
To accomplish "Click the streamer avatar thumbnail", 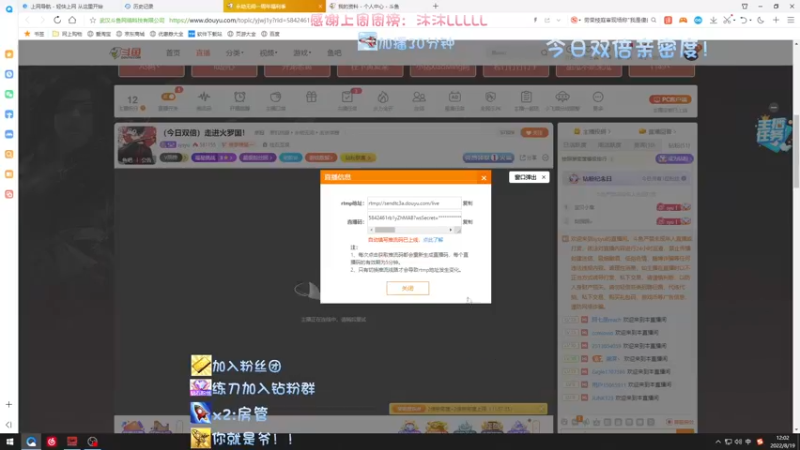I will click(137, 145).
